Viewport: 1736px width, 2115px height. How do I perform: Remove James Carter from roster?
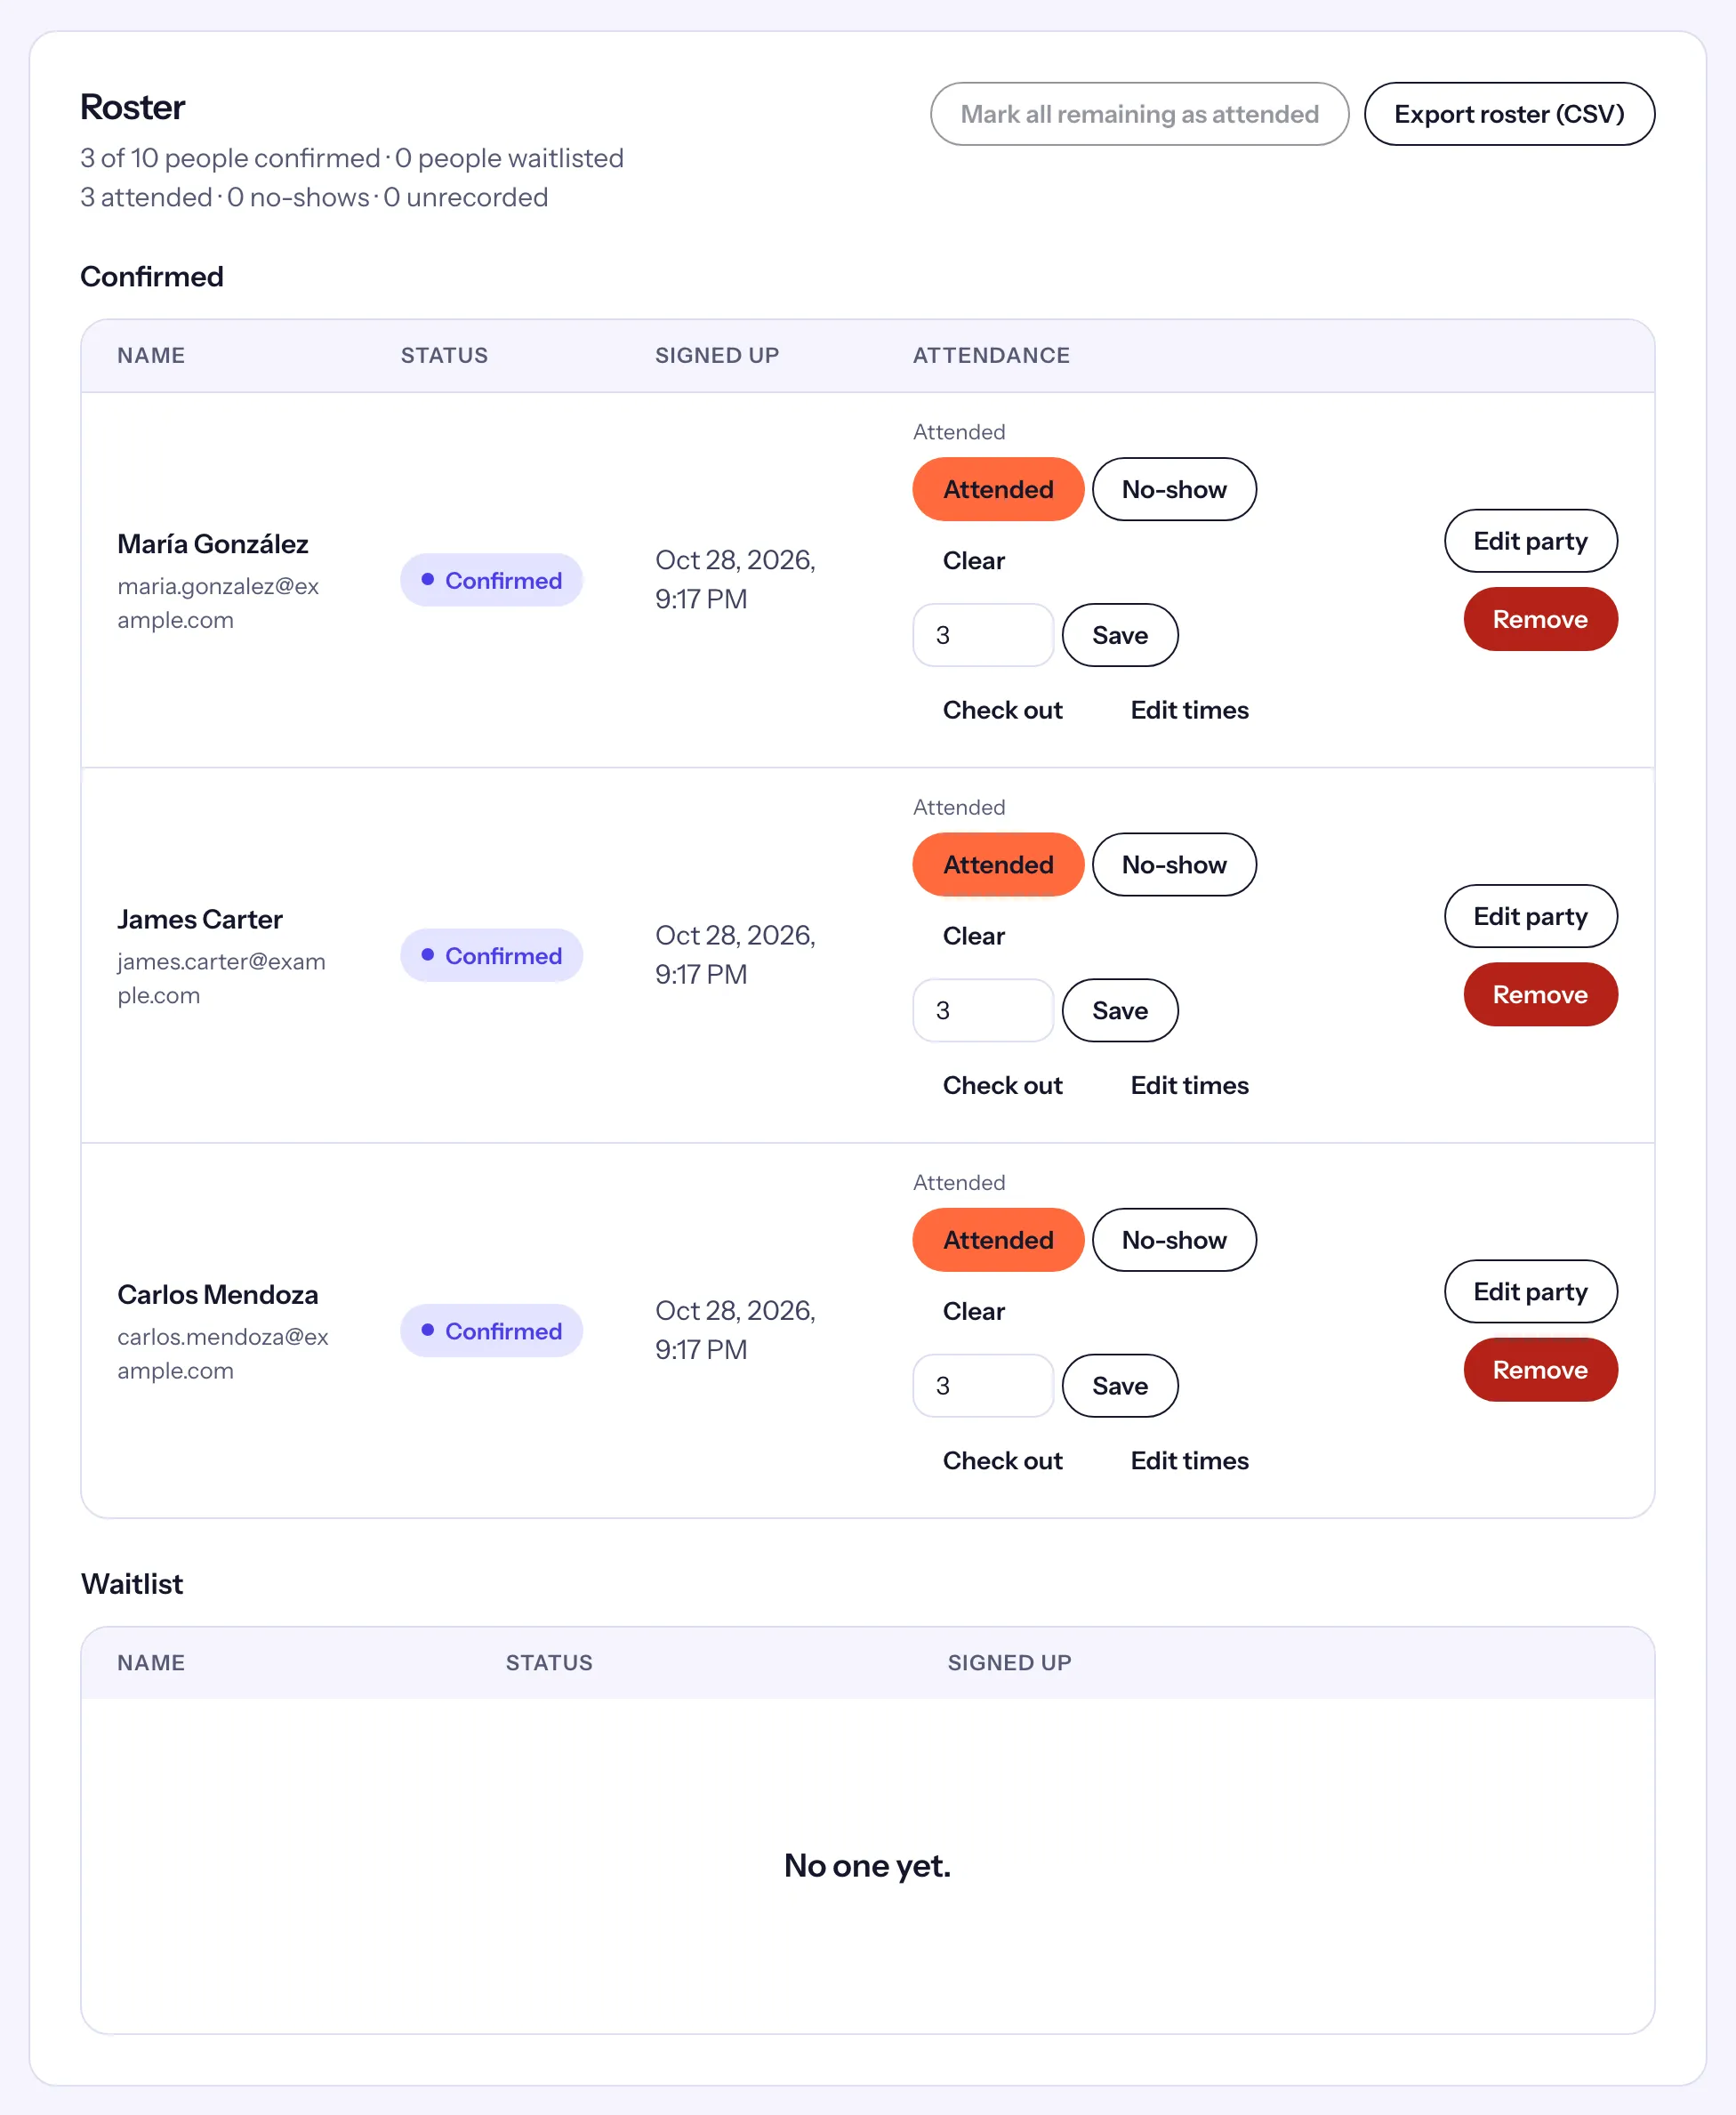[x=1540, y=994]
